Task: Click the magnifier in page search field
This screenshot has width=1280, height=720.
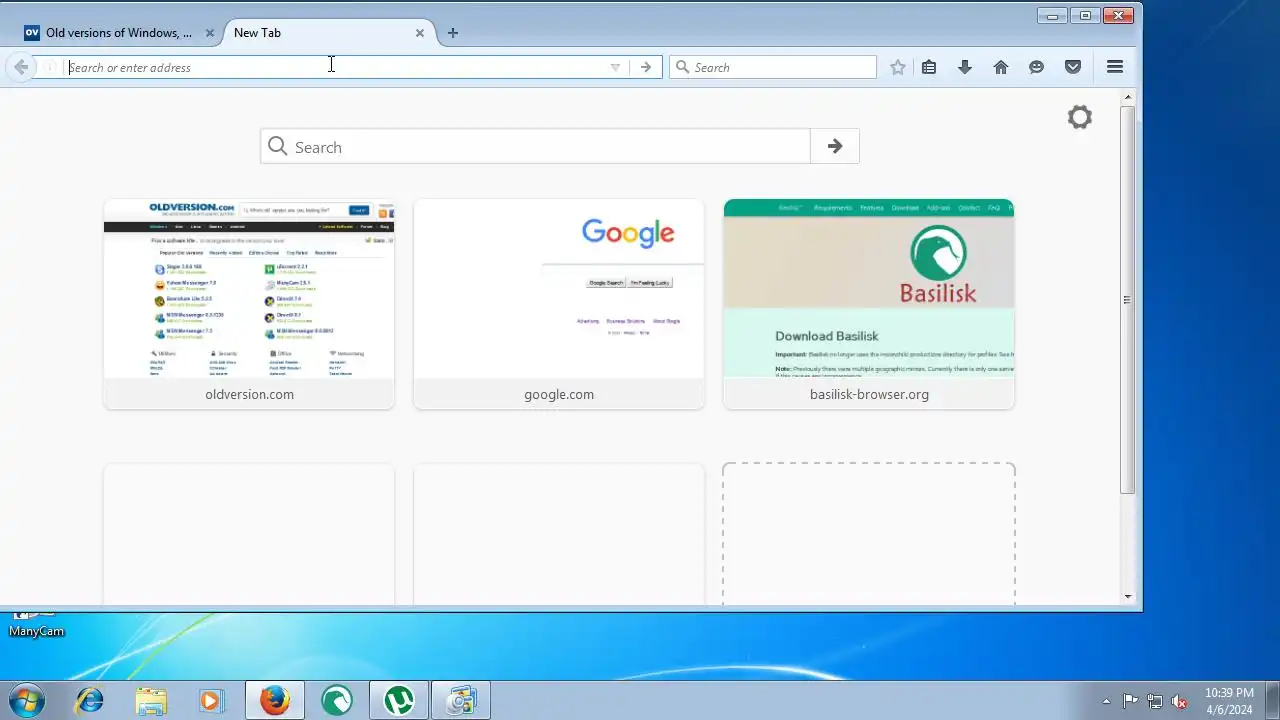Action: [x=278, y=147]
